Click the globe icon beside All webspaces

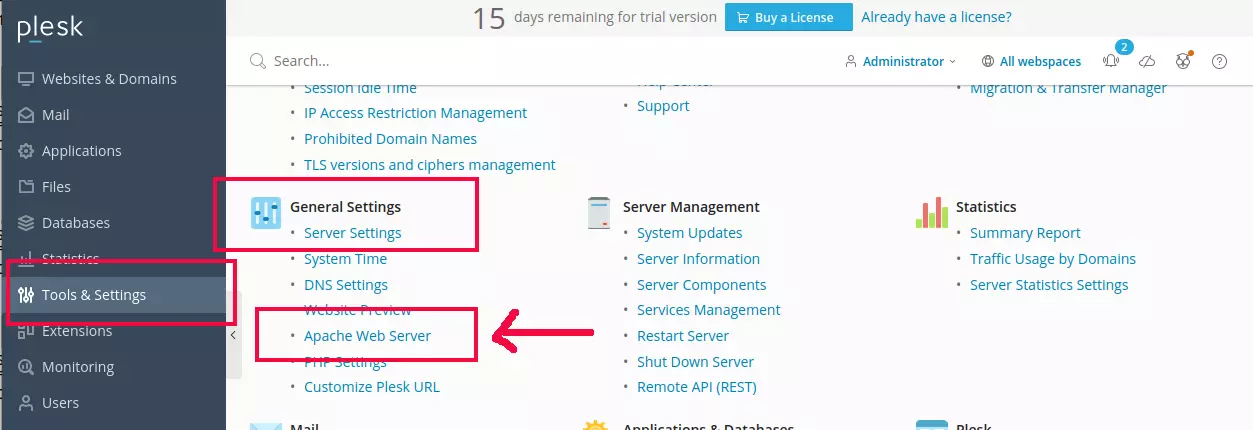[x=988, y=61]
